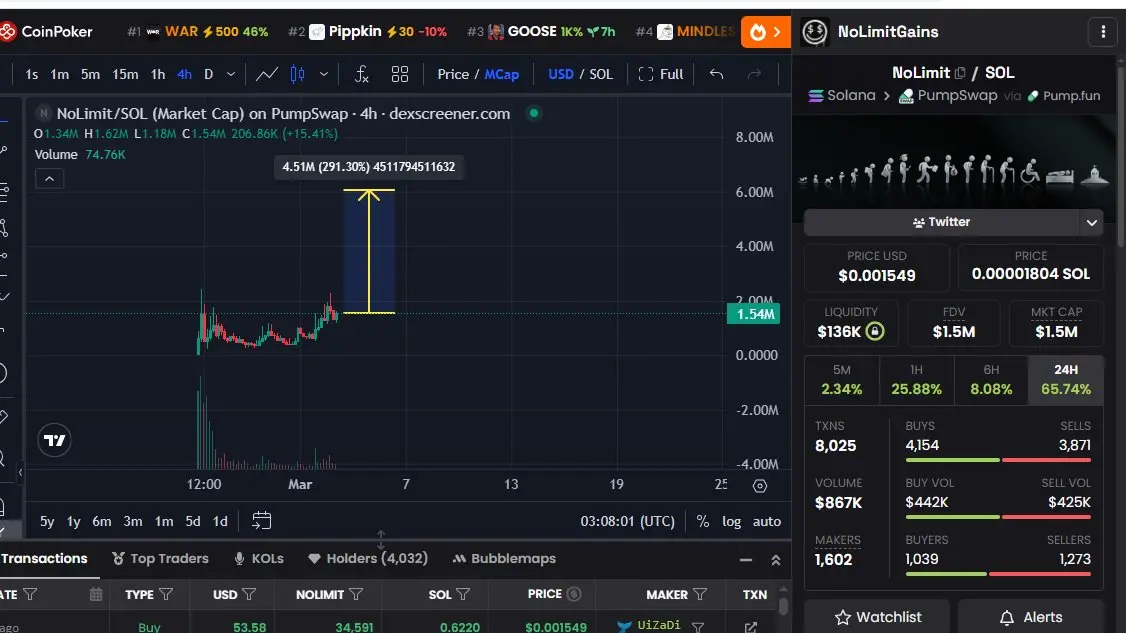This screenshot has height=633, width=1126.
Task: Minimize the transactions panel
Action: point(746,560)
